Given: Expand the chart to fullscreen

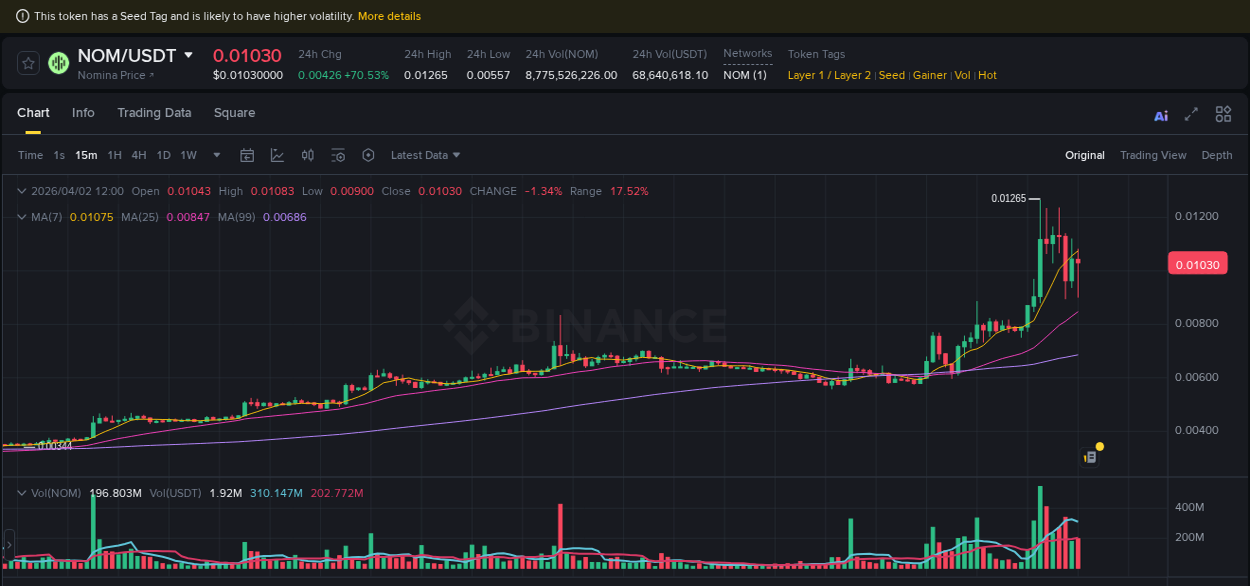Looking at the screenshot, I should (x=1190, y=115).
